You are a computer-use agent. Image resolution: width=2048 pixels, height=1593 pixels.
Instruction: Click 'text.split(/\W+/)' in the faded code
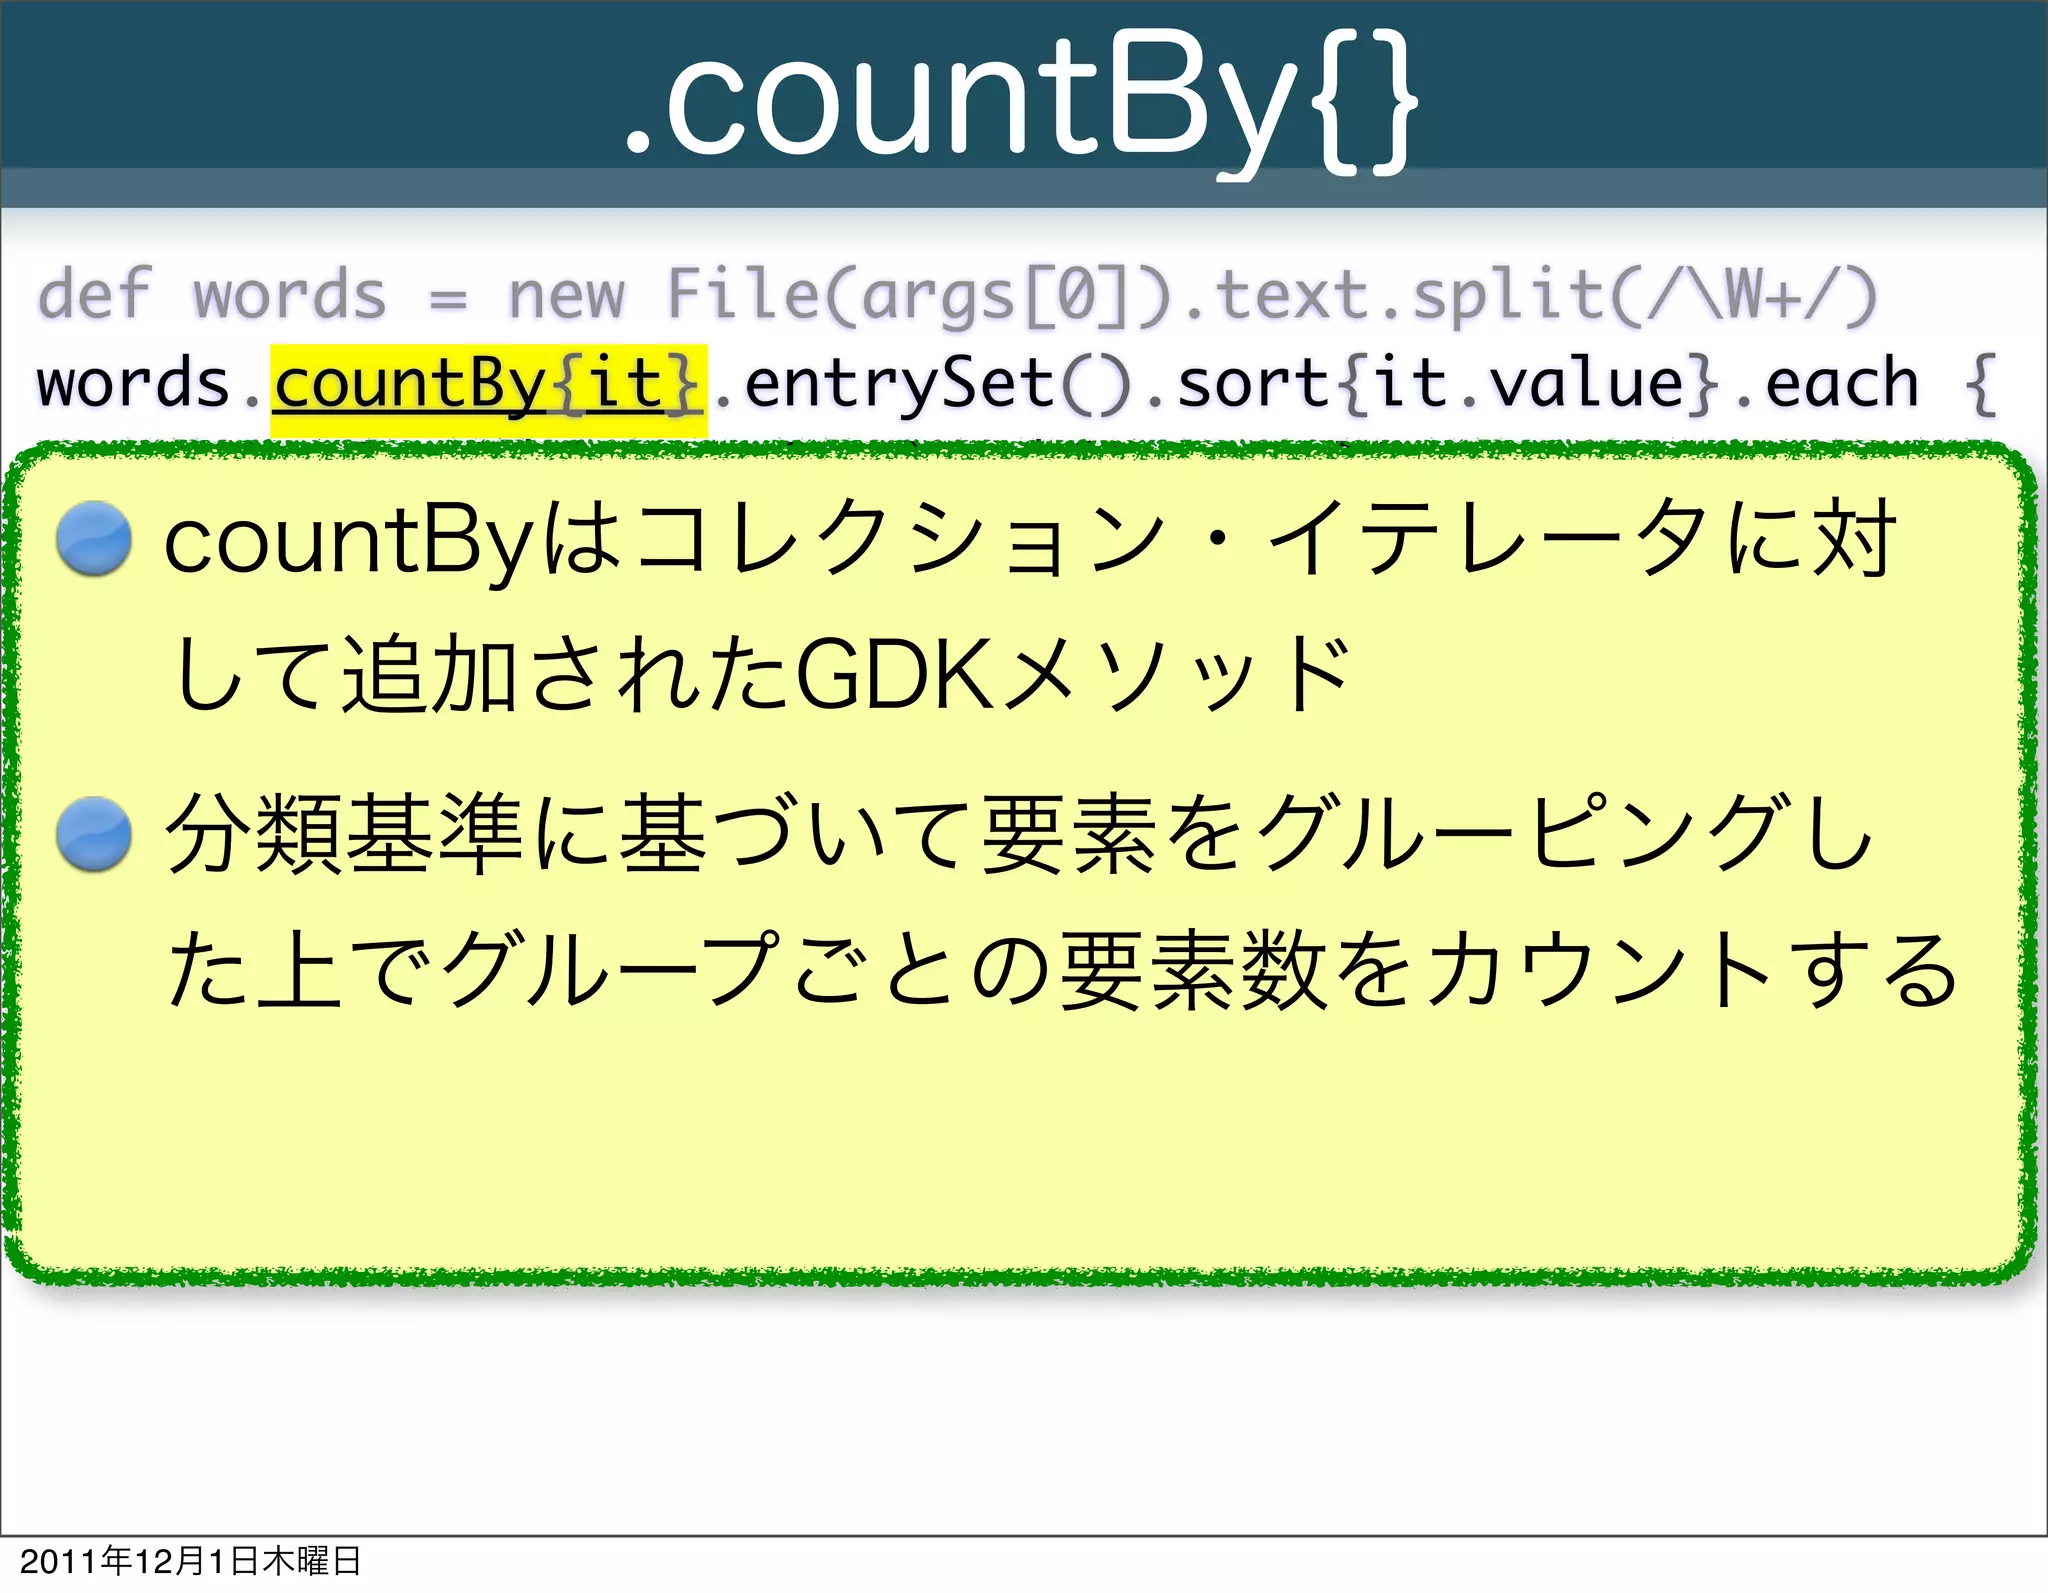[x=1546, y=296]
